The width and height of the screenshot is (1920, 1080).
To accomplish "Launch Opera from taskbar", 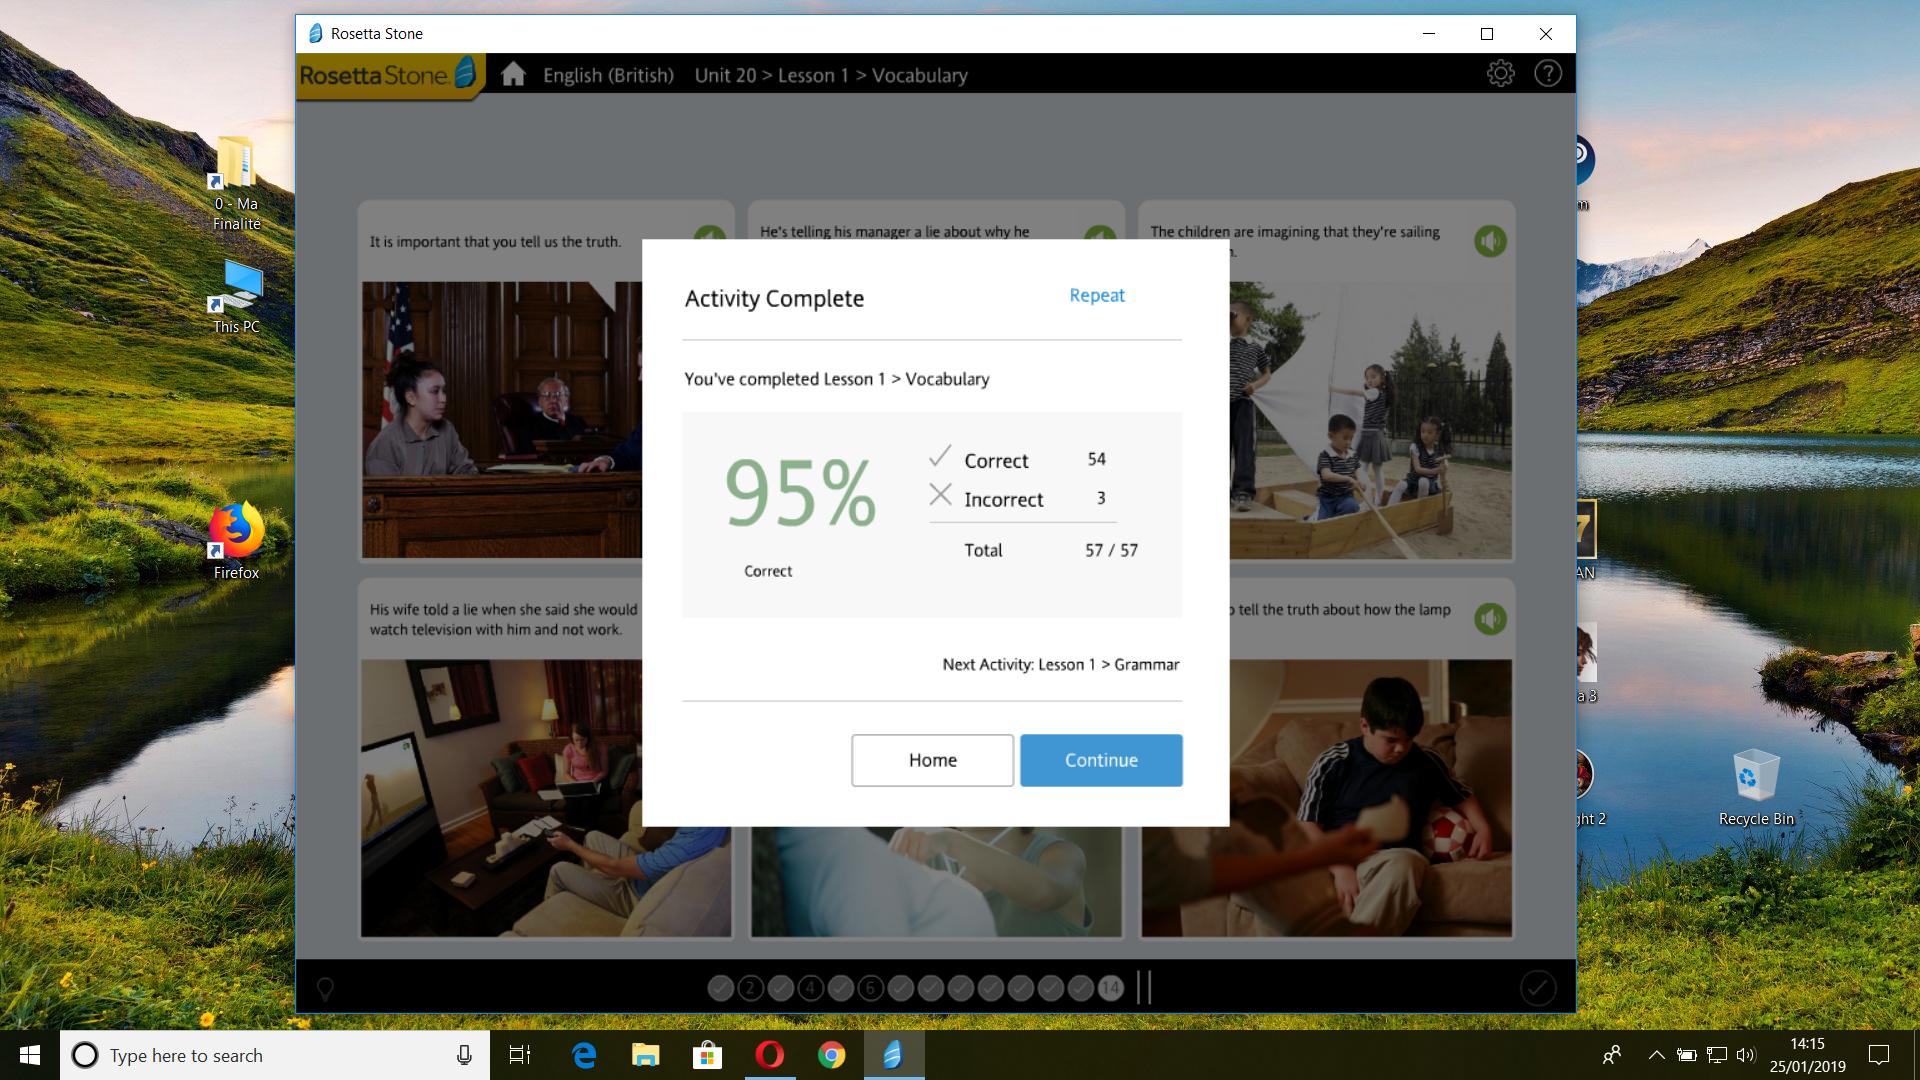I will pos(770,1055).
